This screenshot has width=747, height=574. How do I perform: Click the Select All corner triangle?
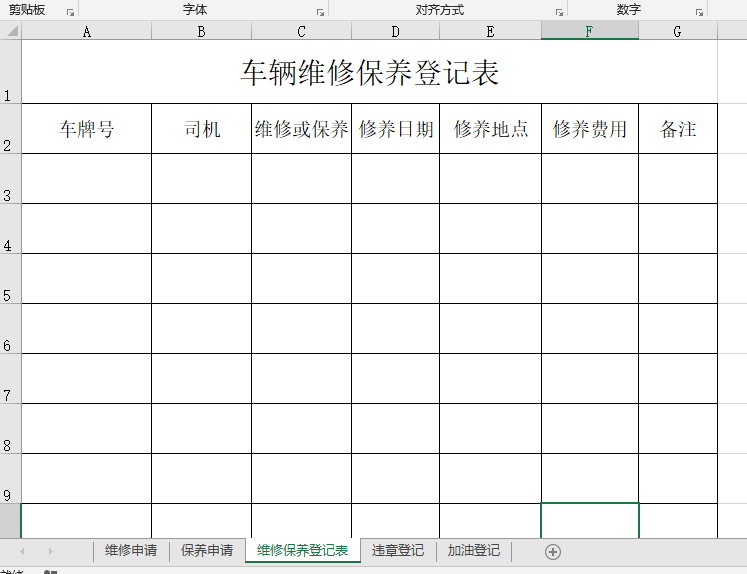11,31
